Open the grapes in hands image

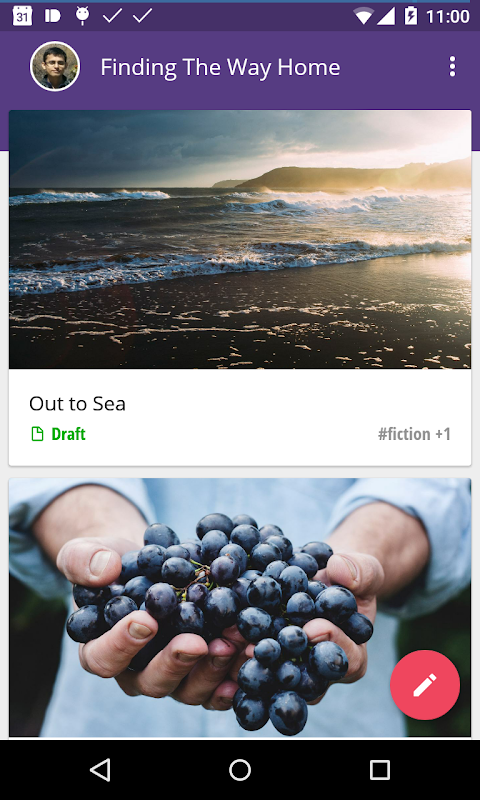[x=240, y=607]
